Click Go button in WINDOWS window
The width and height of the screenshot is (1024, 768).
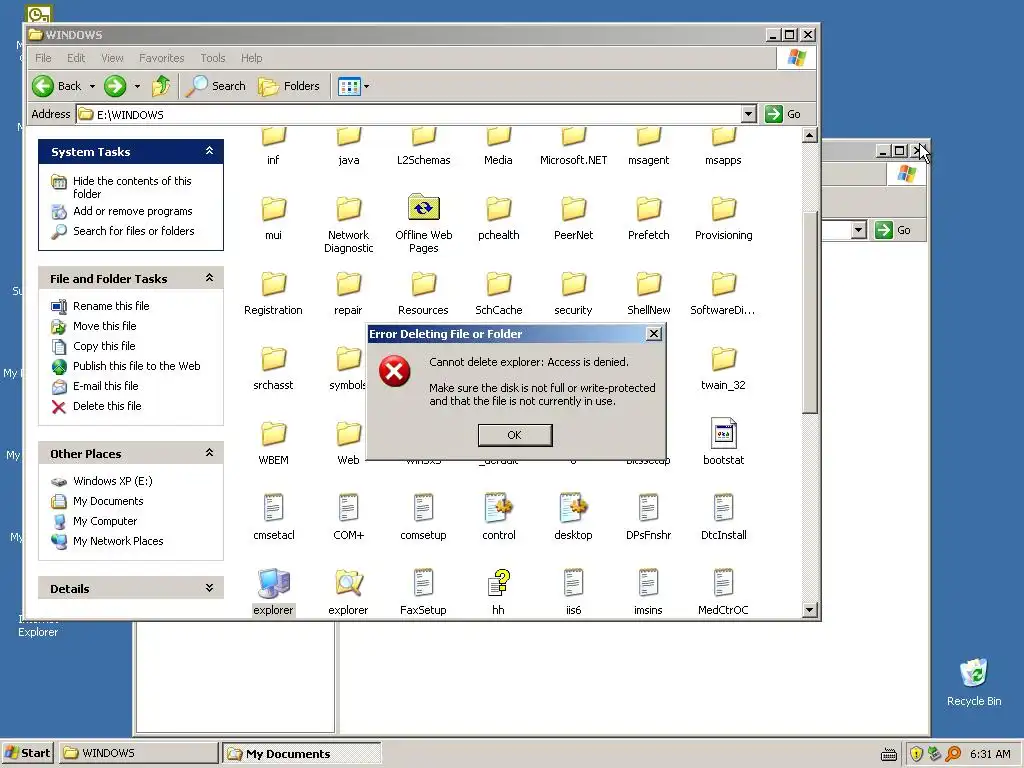coord(783,114)
